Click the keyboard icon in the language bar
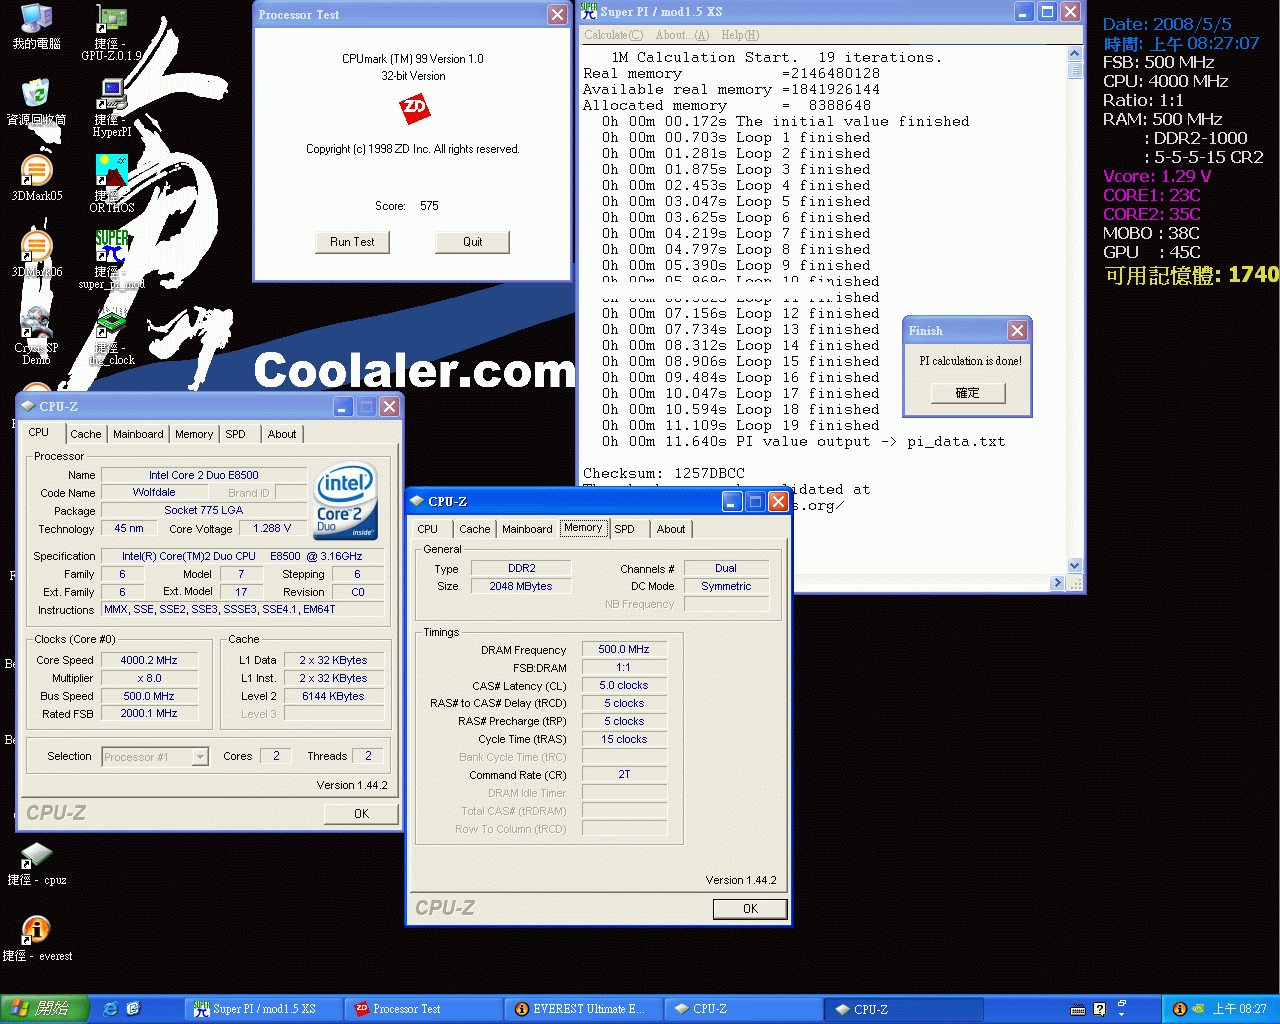 coord(1078,1010)
